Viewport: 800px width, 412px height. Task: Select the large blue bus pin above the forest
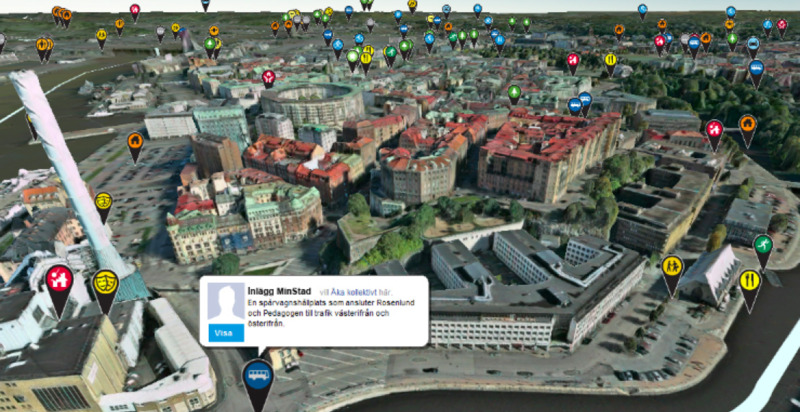[x=756, y=69]
